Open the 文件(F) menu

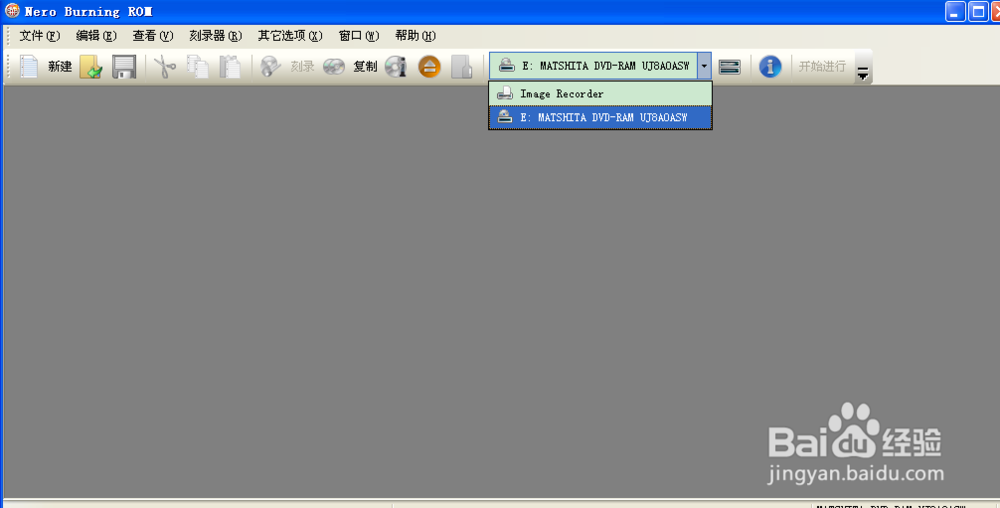[x=40, y=36]
